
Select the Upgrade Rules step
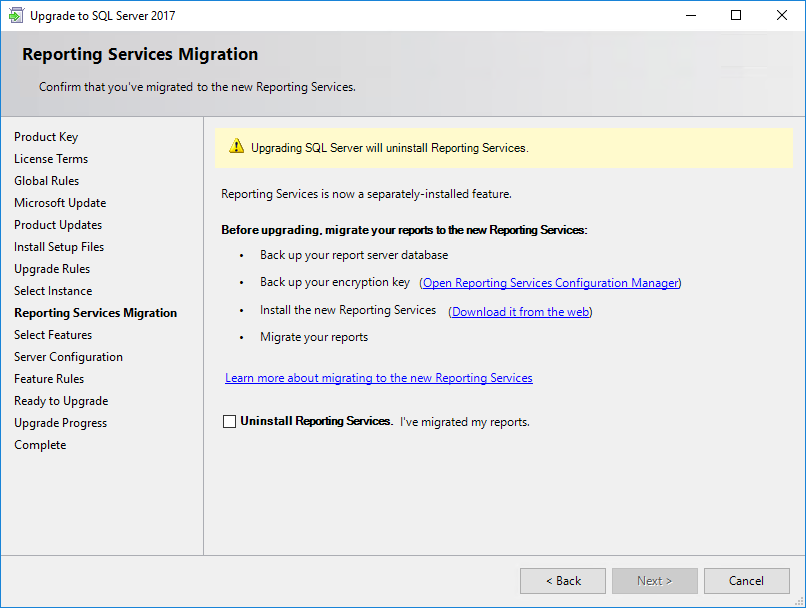(x=52, y=269)
